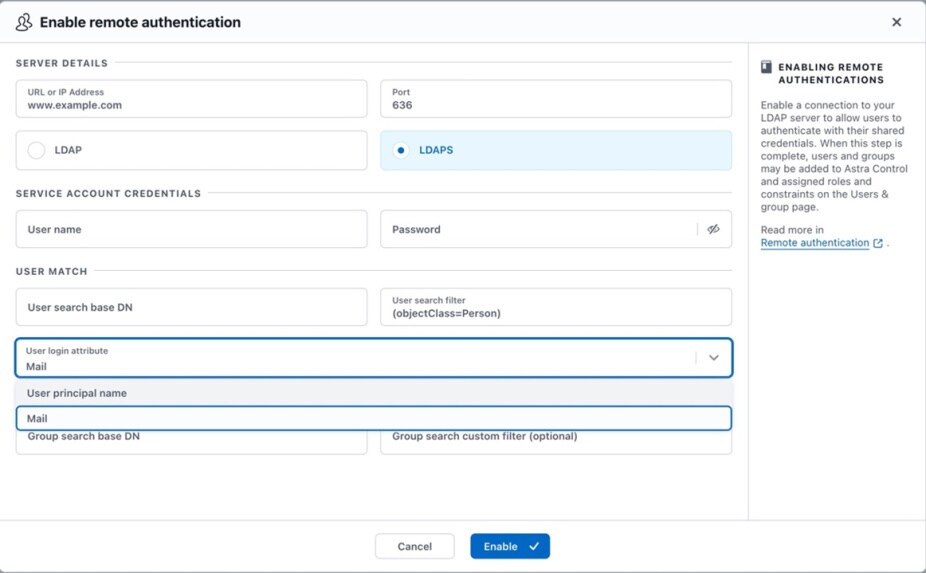This screenshot has height=573, width=926.
Task: Open the Remote authentication documentation link
Action: [x=814, y=243]
